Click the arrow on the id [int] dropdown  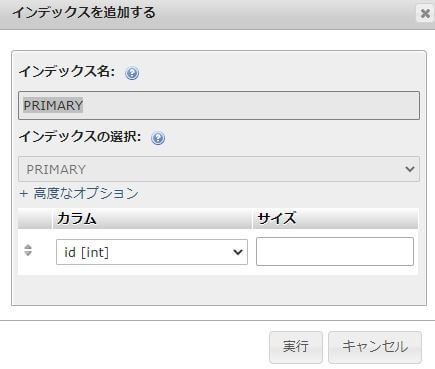pyautogui.click(x=238, y=252)
